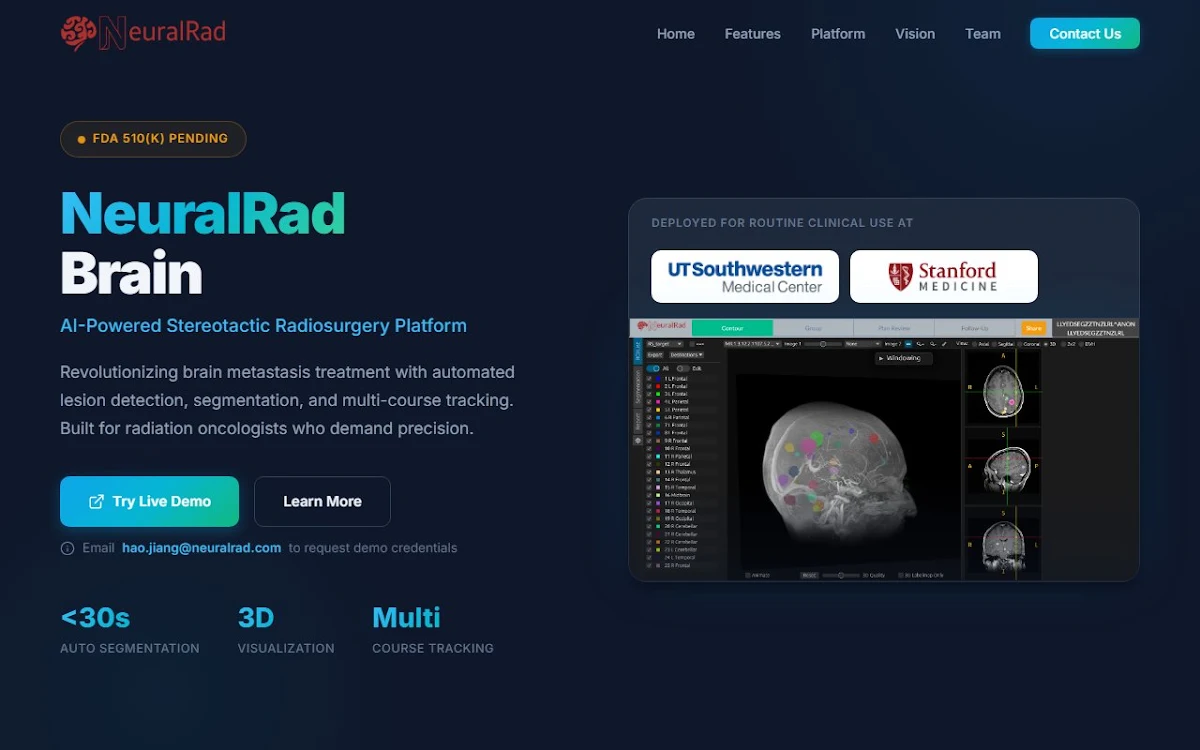The height and width of the screenshot is (750, 1200).
Task: Select the pencil tool icon in app toolbar
Action: pos(944,344)
